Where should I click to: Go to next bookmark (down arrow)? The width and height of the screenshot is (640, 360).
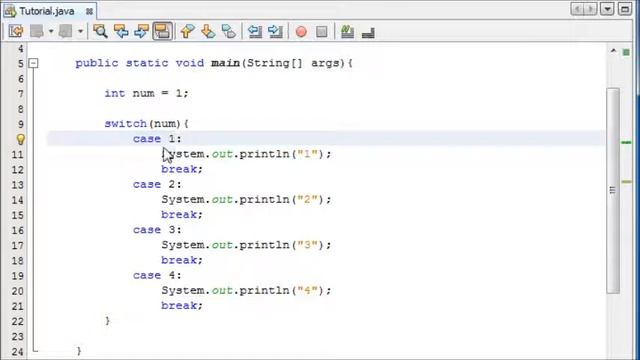point(208,31)
